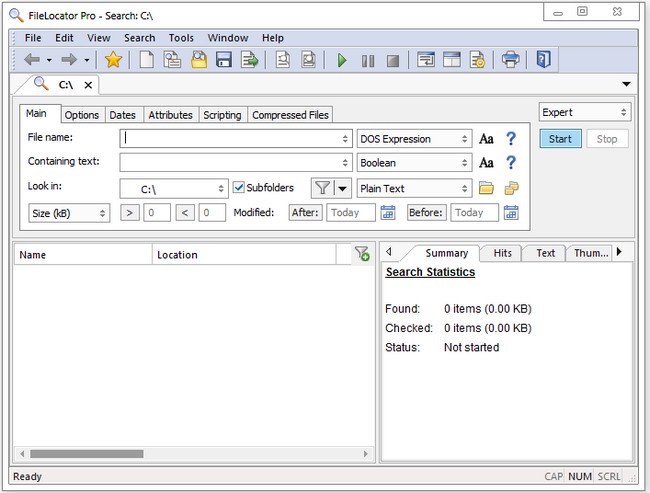The height and width of the screenshot is (493, 650).
Task: Open the Tools menu
Action: click(x=181, y=38)
